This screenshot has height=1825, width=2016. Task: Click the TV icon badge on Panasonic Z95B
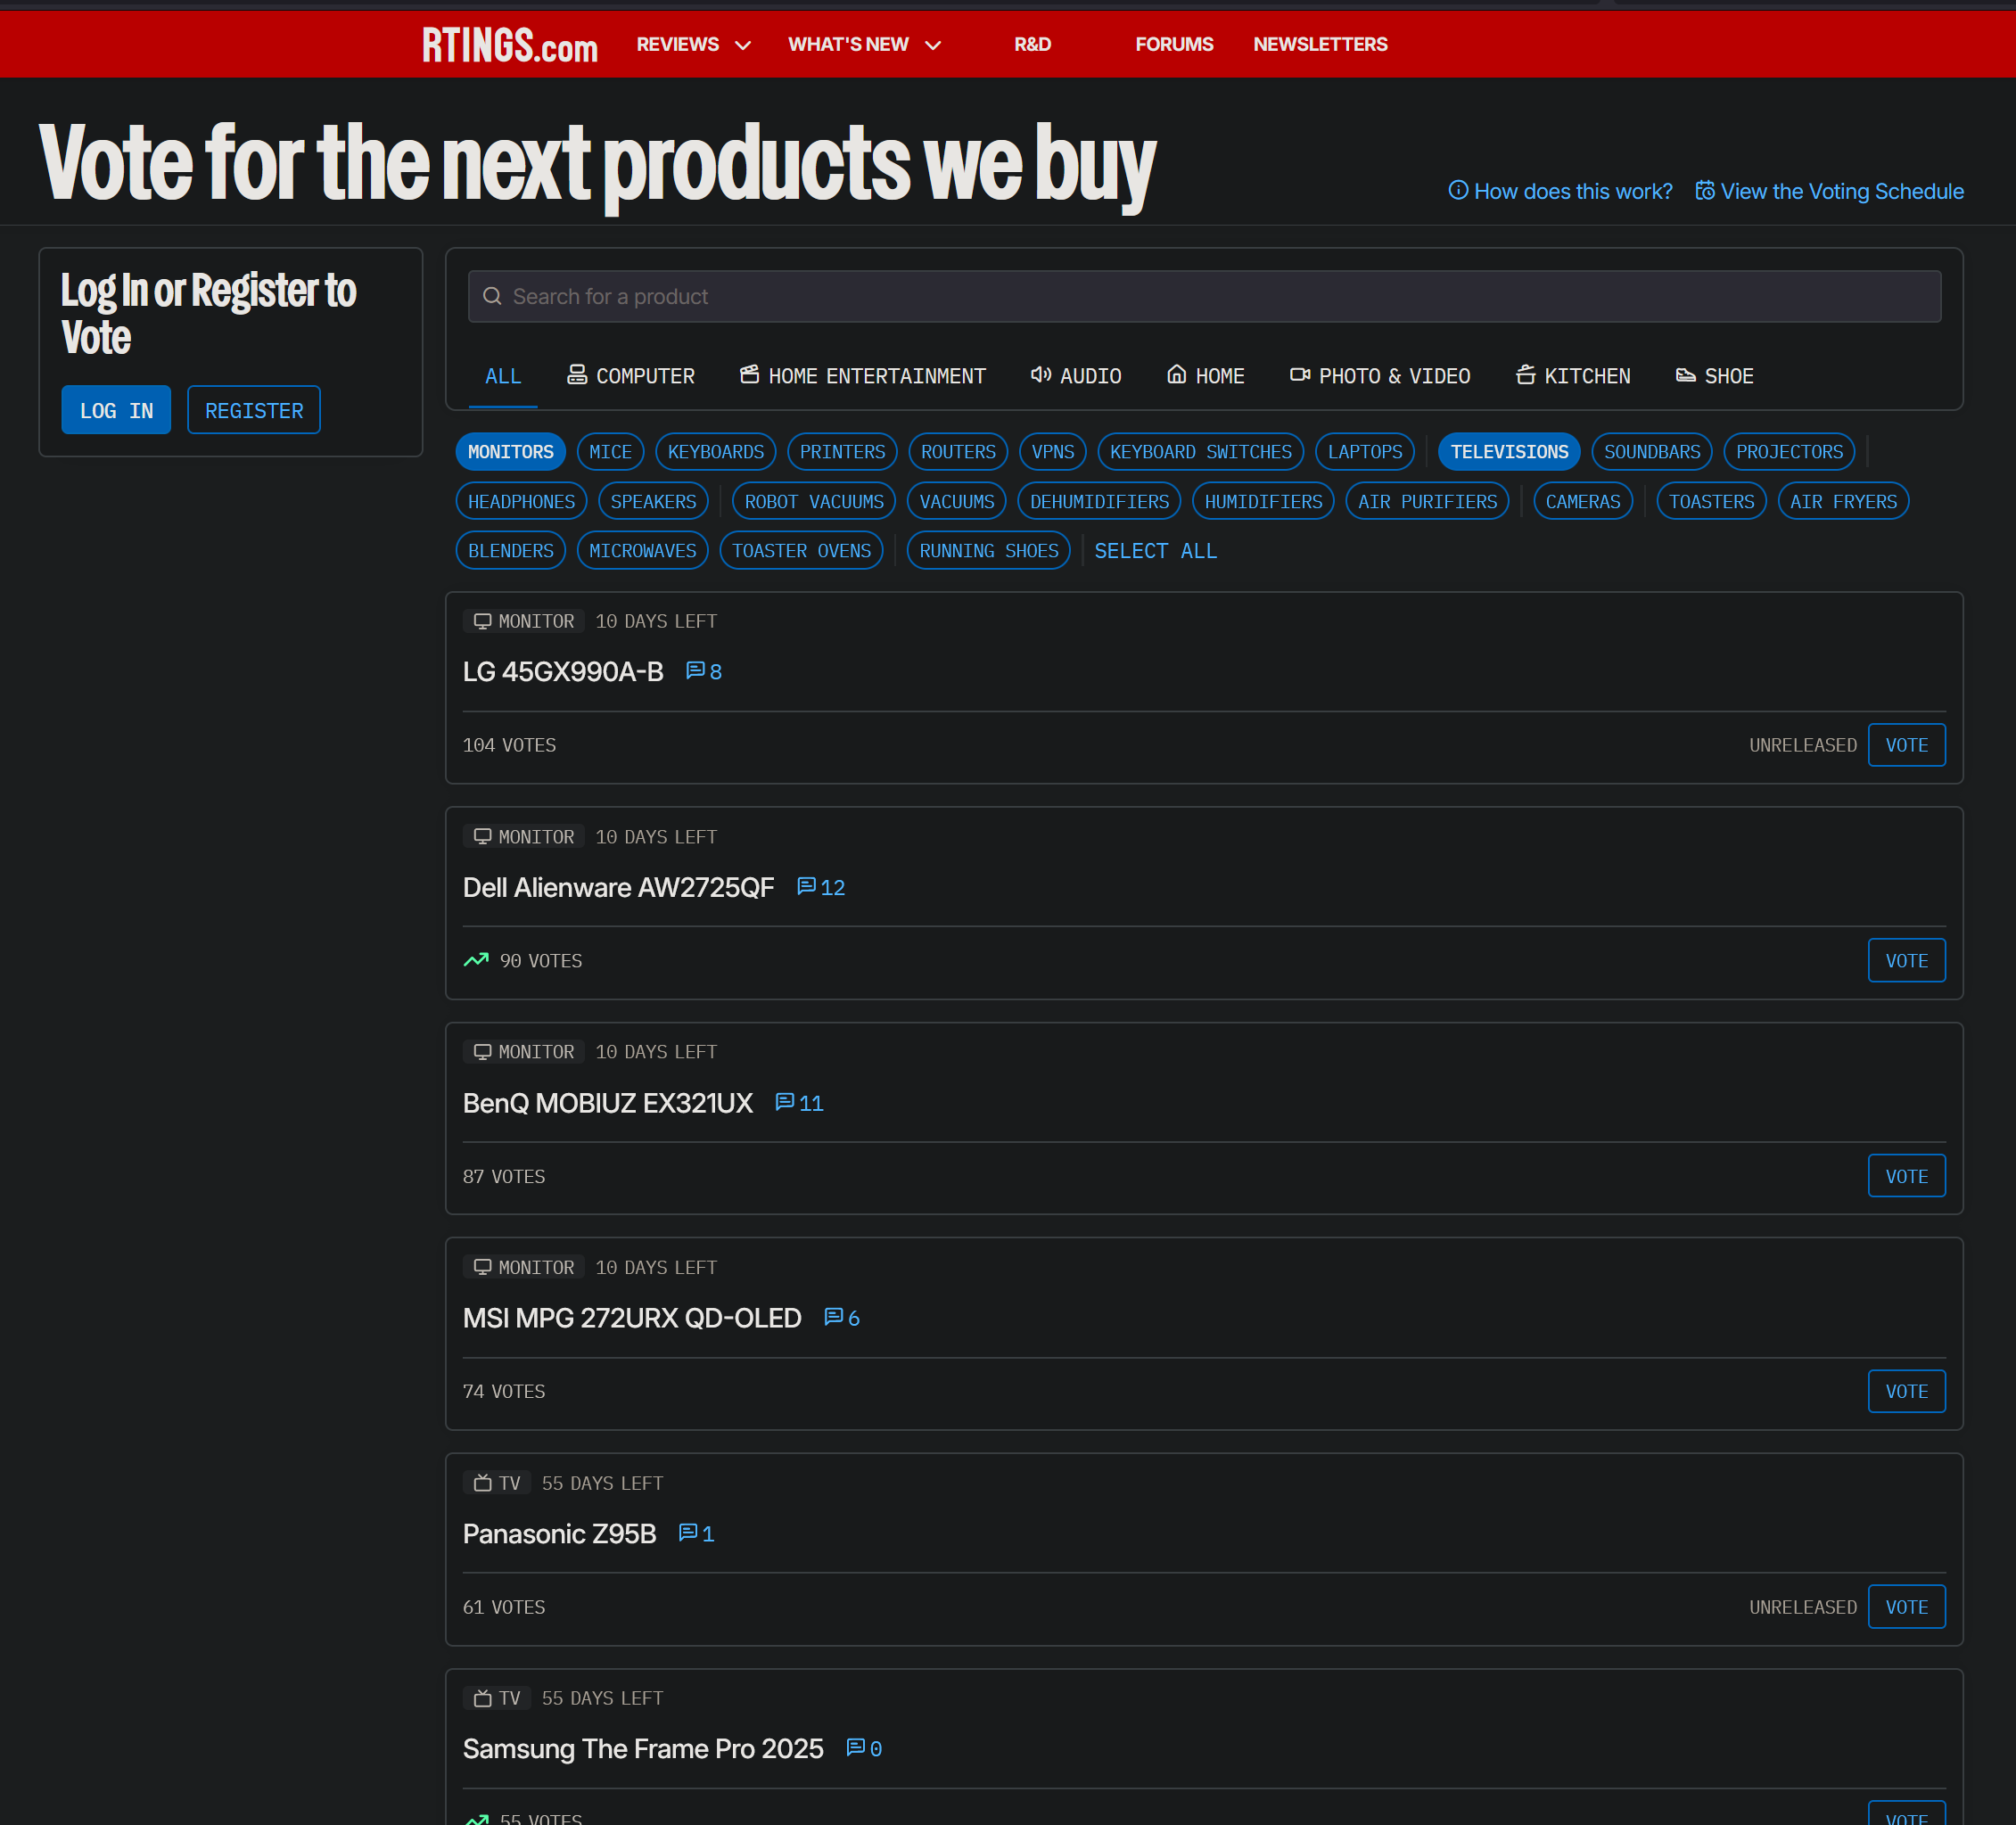(482, 1483)
